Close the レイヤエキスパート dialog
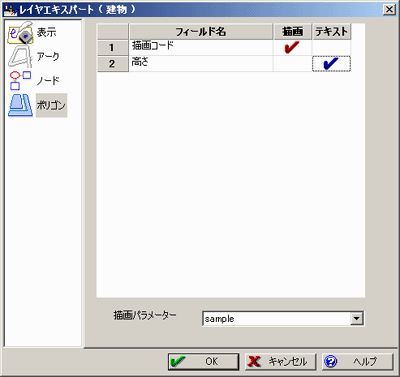This screenshot has width=400, height=377. [389, 9]
